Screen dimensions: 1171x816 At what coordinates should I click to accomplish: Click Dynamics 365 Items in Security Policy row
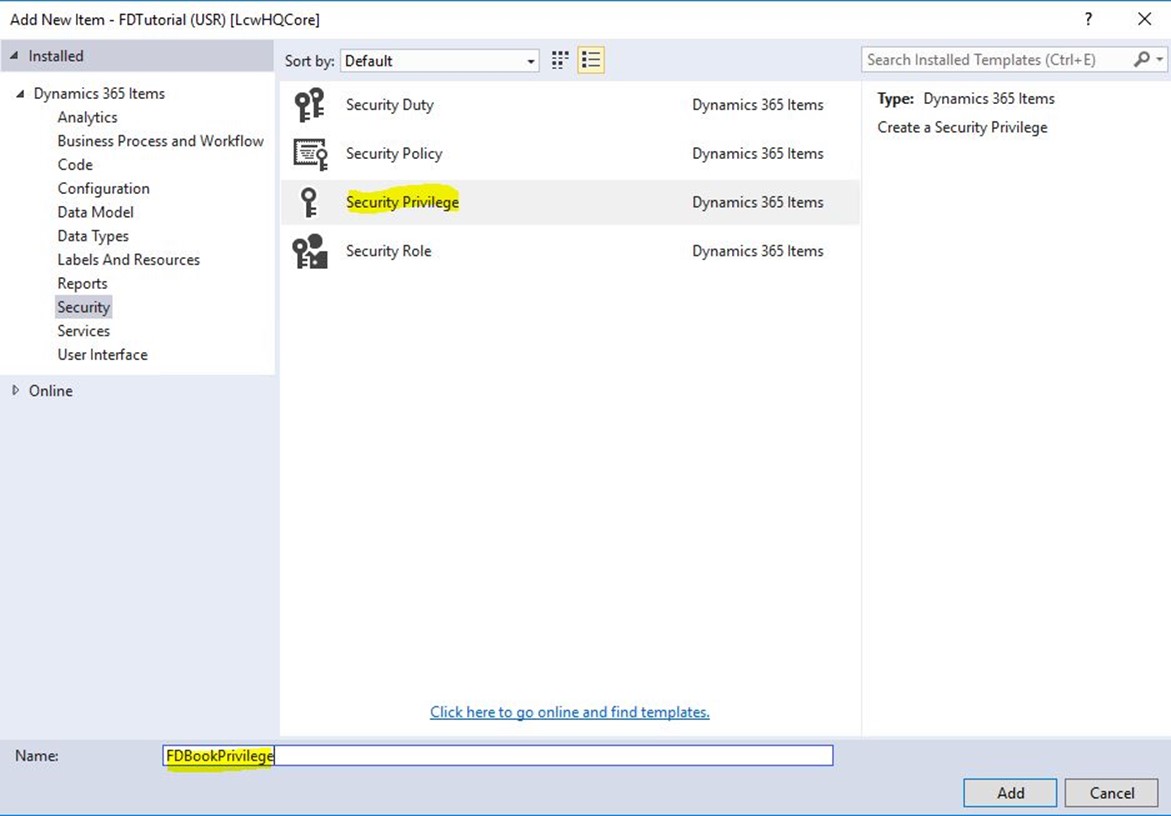click(x=758, y=154)
